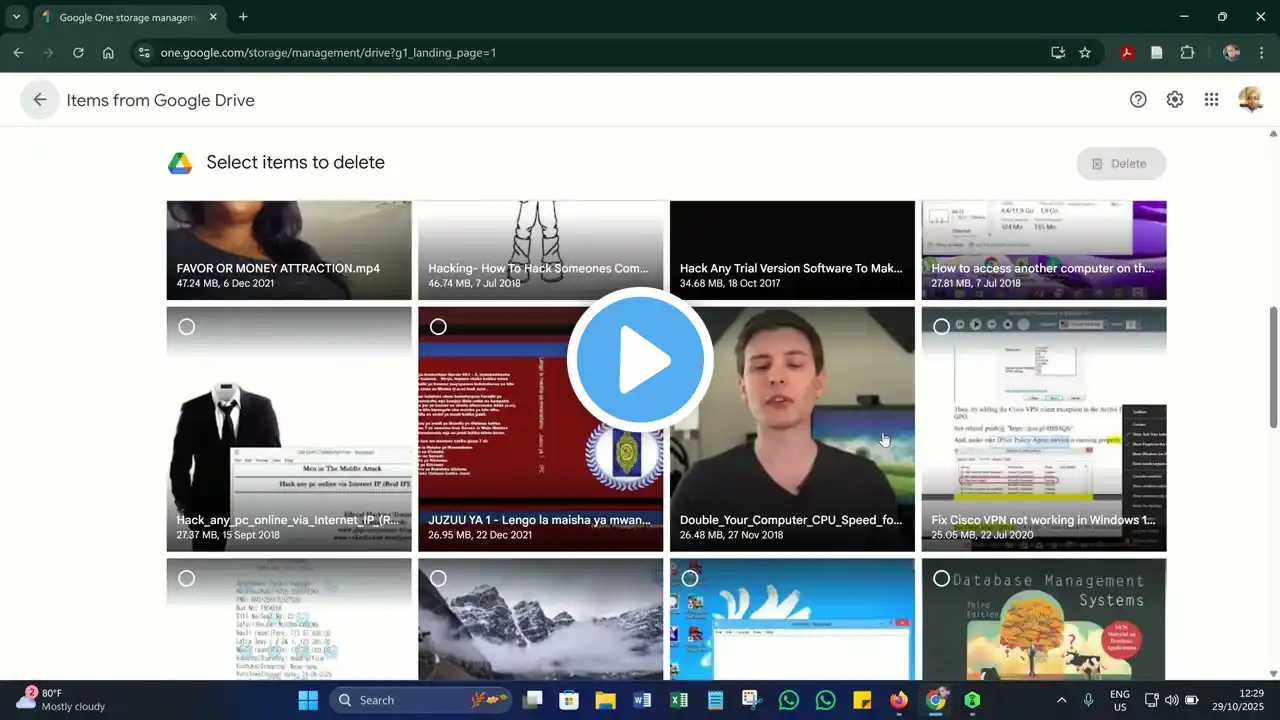Open the Adobe Acrobat extension

(1127, 53)
